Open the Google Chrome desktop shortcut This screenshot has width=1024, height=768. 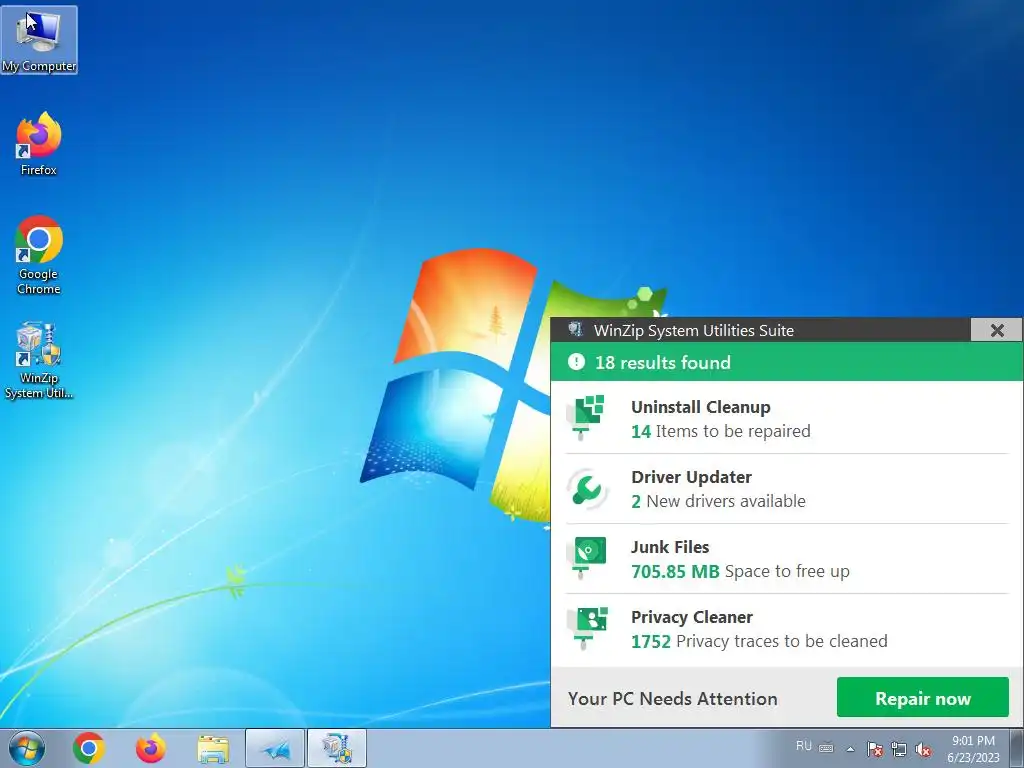39,255
